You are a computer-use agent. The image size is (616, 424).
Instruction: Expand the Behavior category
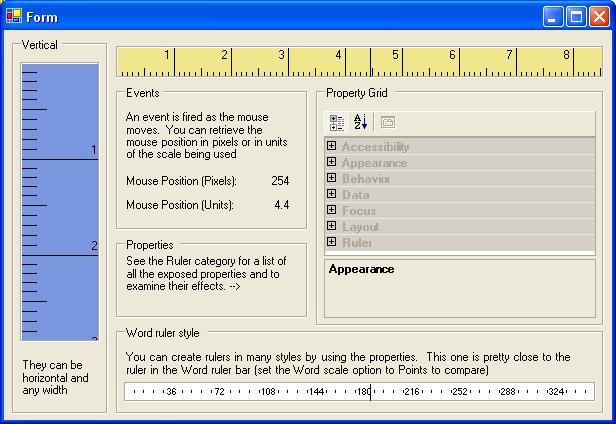point(332,178)
